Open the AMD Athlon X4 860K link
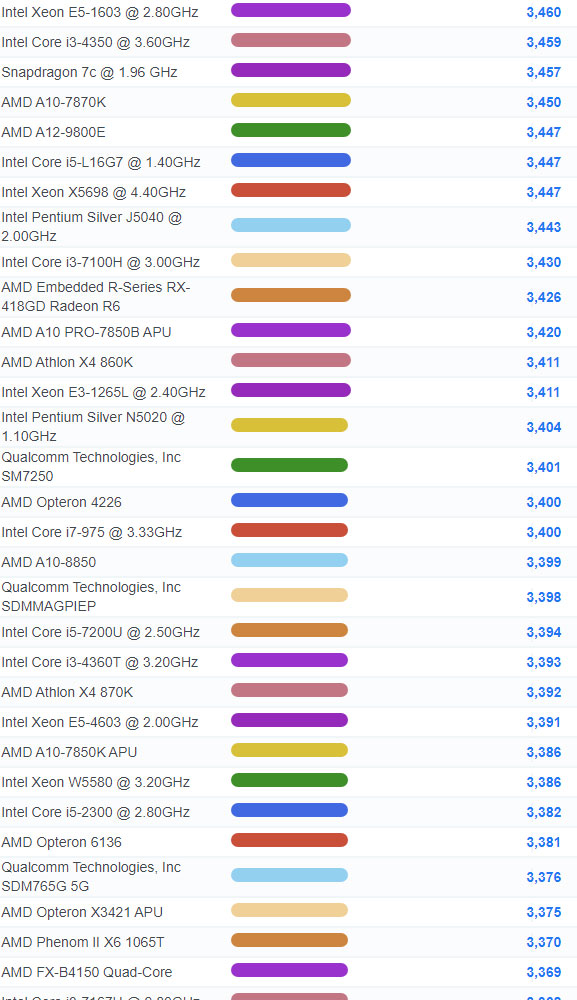Screen dimensions: 577x1000 coord(67,362)
